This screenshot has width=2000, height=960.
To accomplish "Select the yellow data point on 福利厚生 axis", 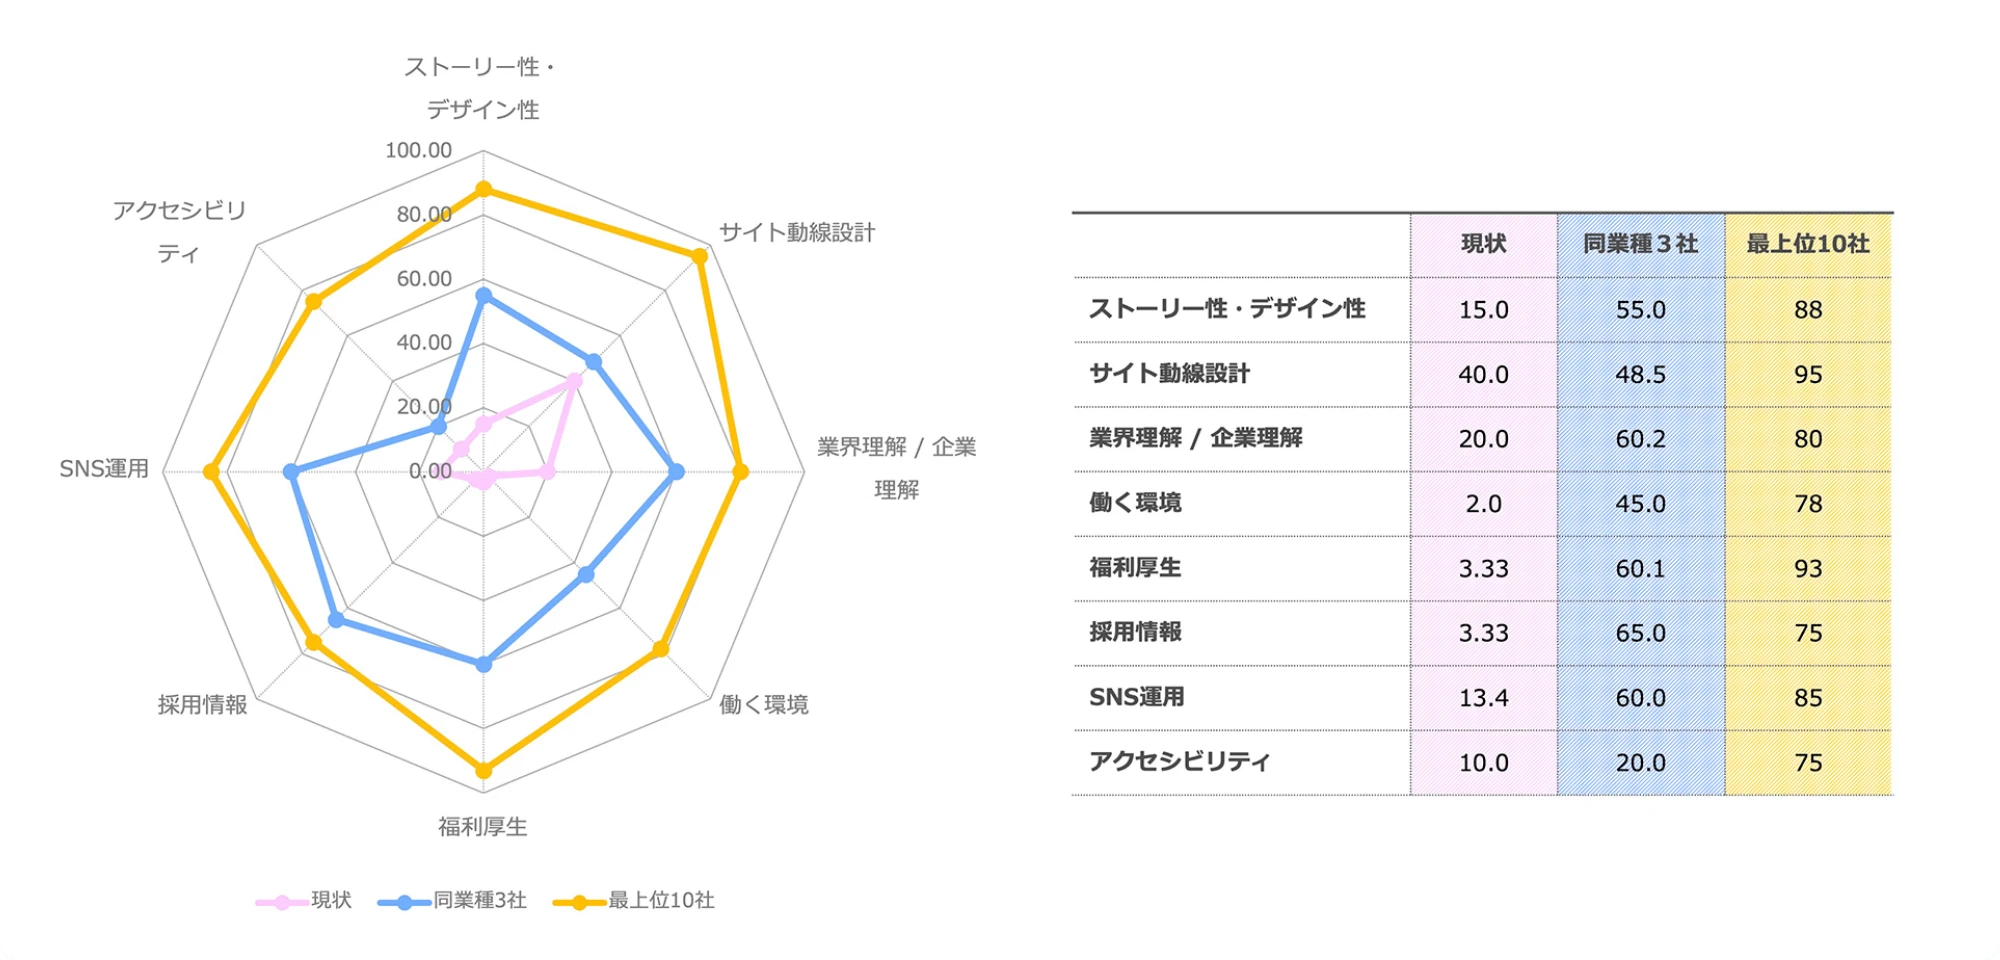I will click(x=484, y=771).
